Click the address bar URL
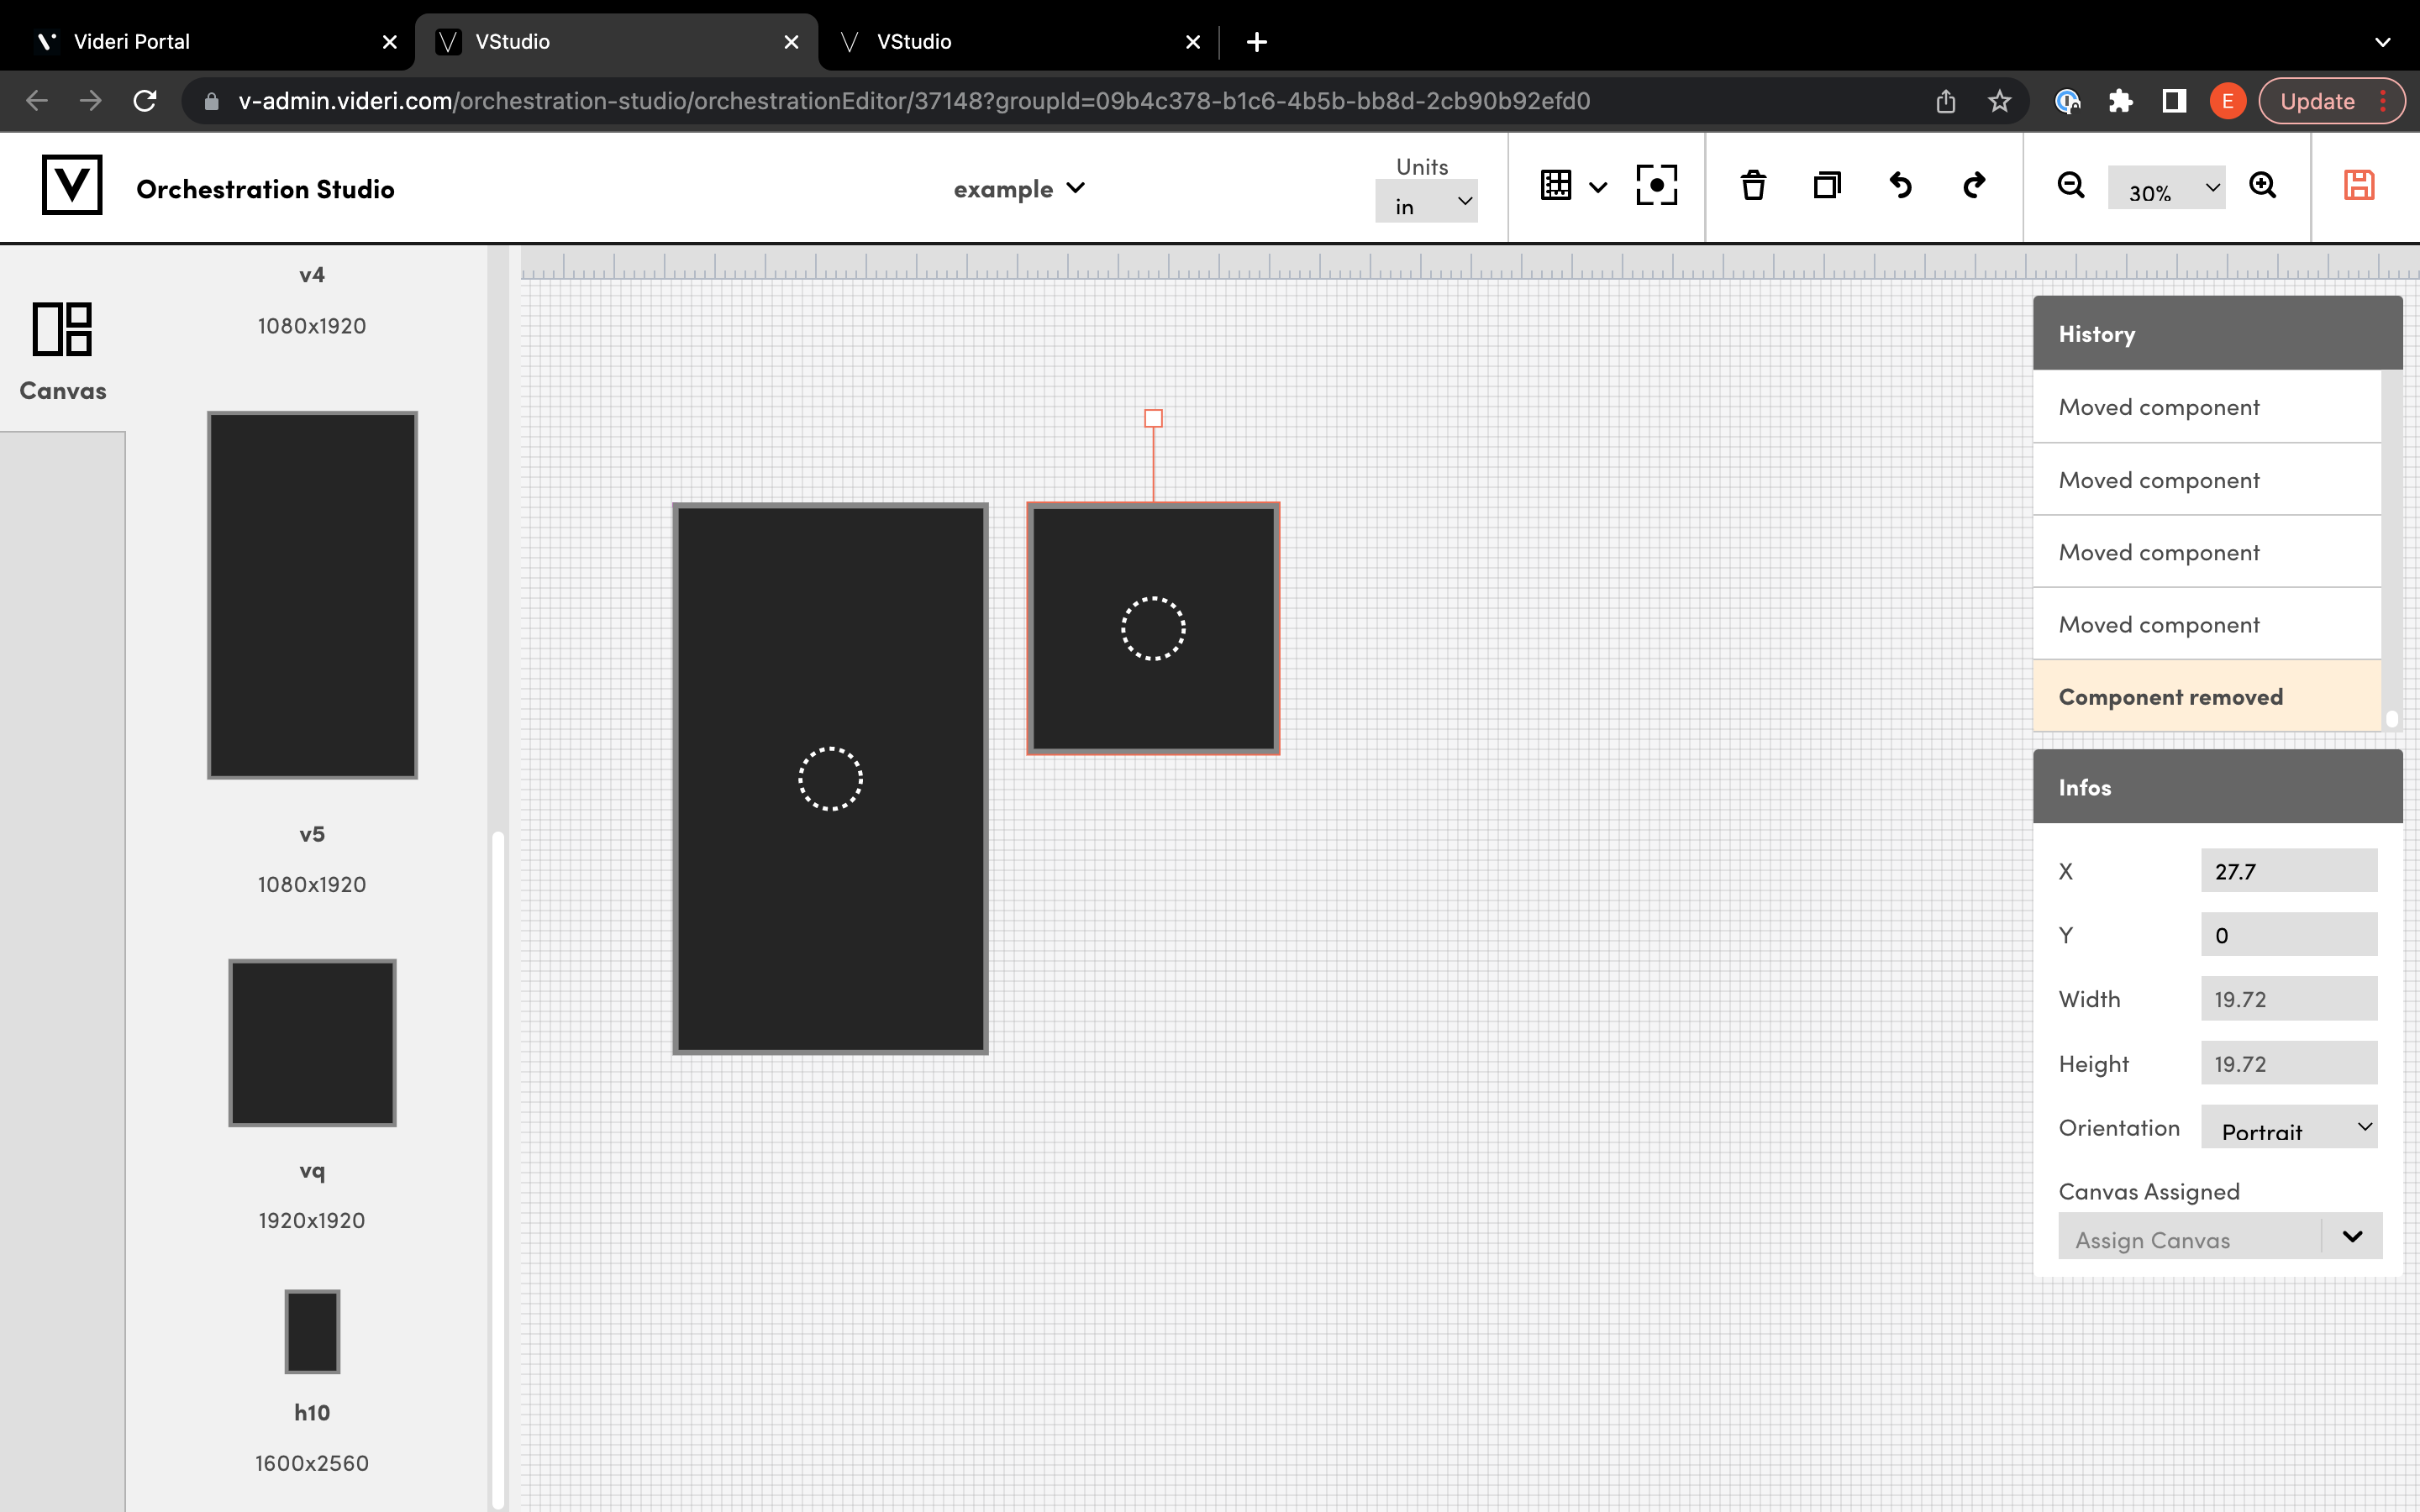 point(914,101)
